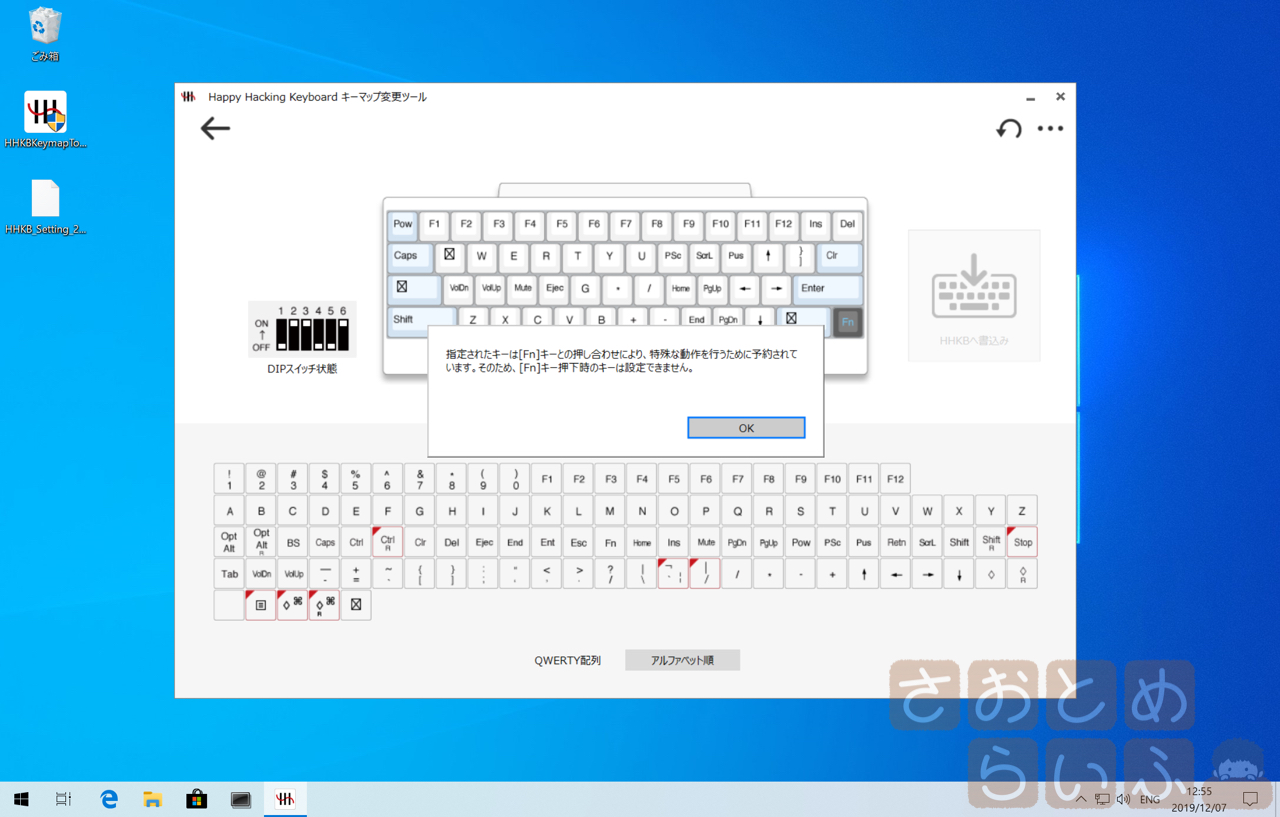Click the HHKB app taskbar button
This screenshot has height=817, width=1280.
point(285,799)
